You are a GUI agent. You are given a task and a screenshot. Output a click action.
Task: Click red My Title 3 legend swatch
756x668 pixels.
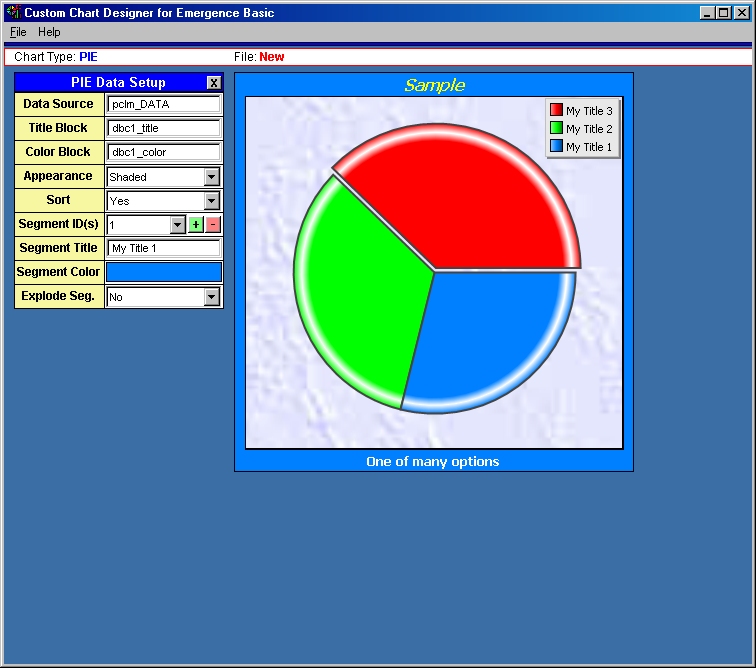(x=556, y=111)
